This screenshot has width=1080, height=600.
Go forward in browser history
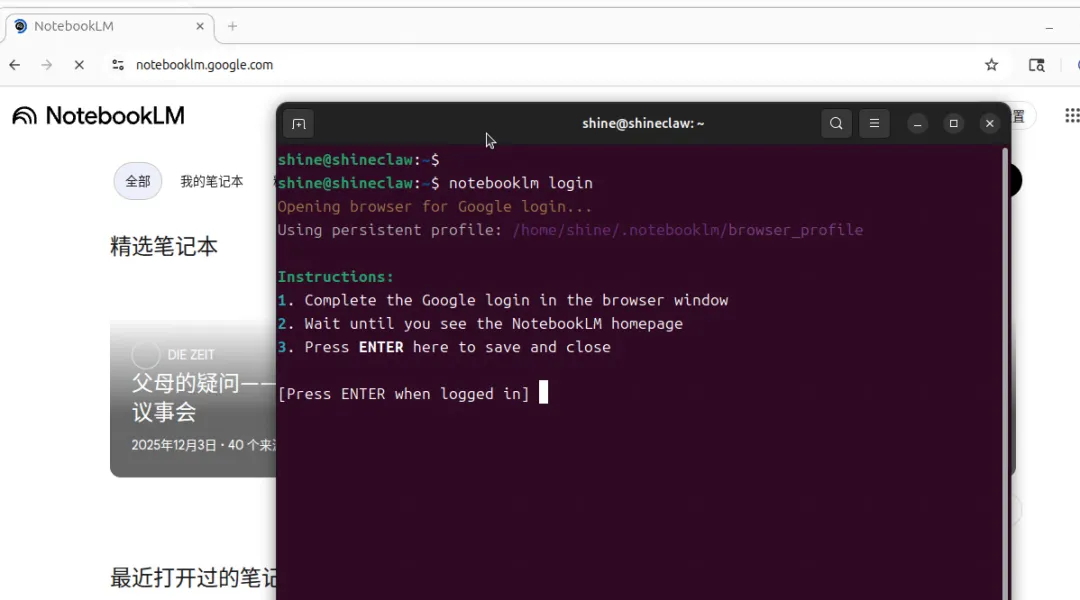[47, 65]
